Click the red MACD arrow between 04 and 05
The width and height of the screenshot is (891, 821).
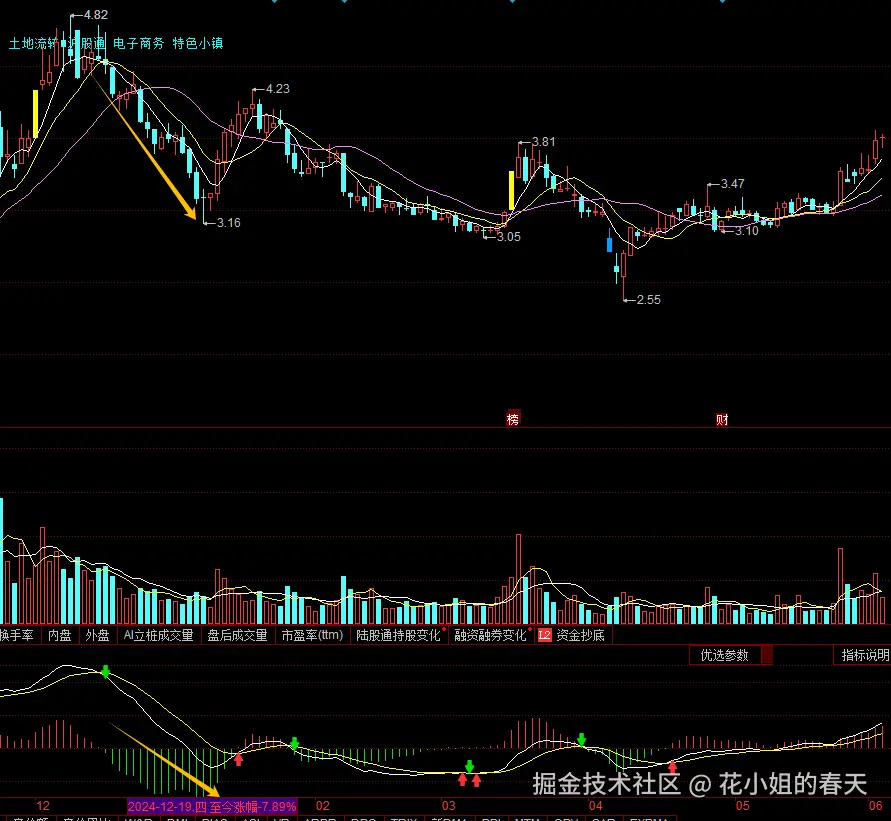(x=673, y=768)
